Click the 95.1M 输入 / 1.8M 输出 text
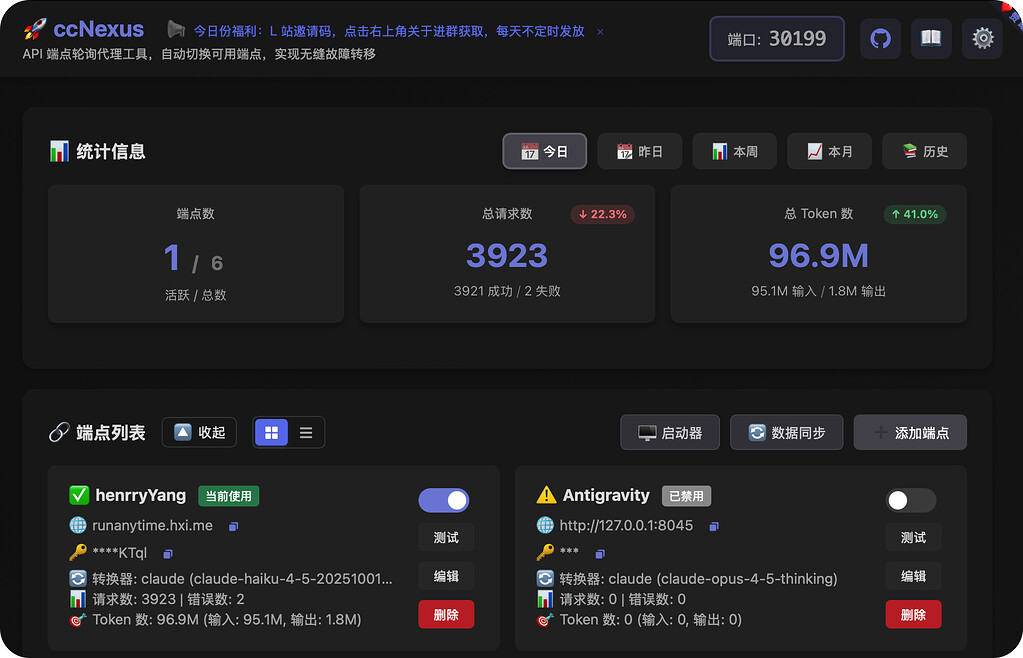1023x658 pixels. point(818,291)
